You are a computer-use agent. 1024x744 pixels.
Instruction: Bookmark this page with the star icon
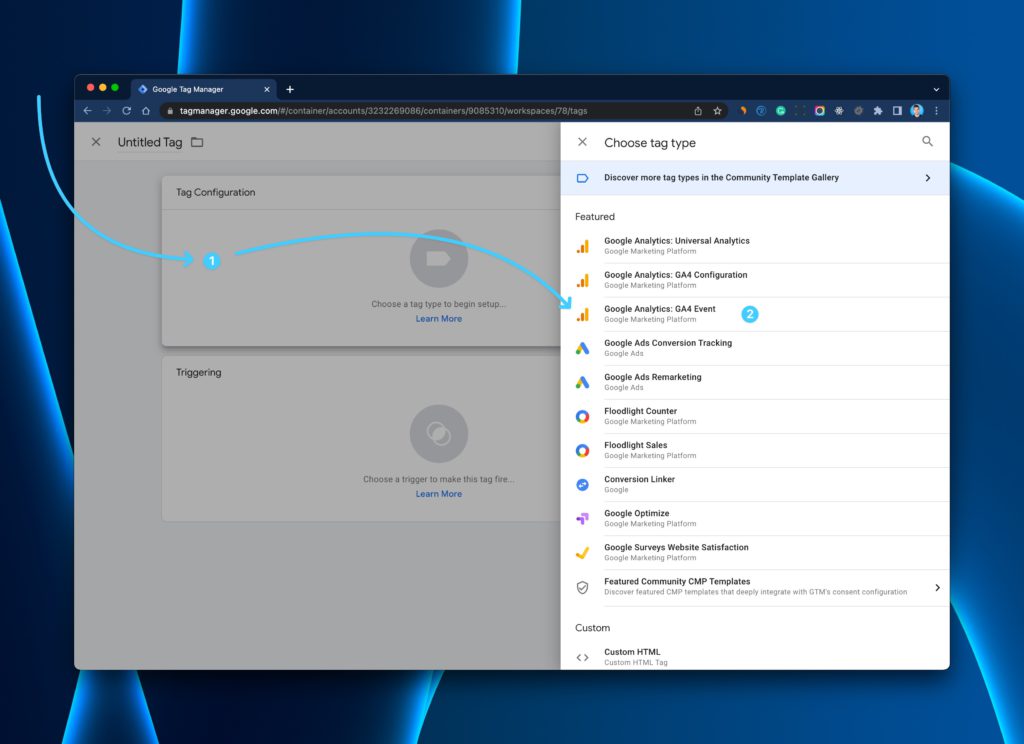(x=717, y=110)
